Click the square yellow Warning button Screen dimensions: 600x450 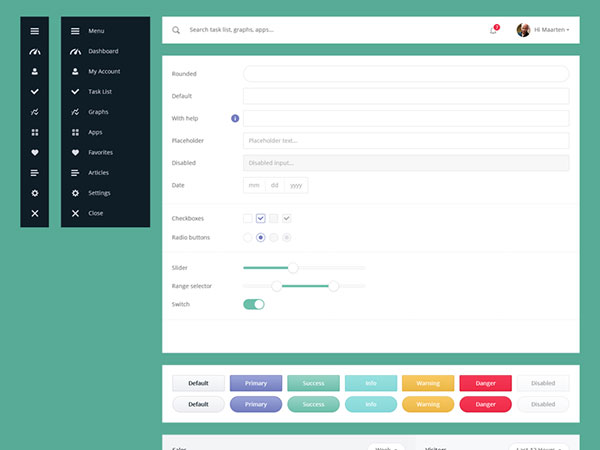click(x=428, y=383)
